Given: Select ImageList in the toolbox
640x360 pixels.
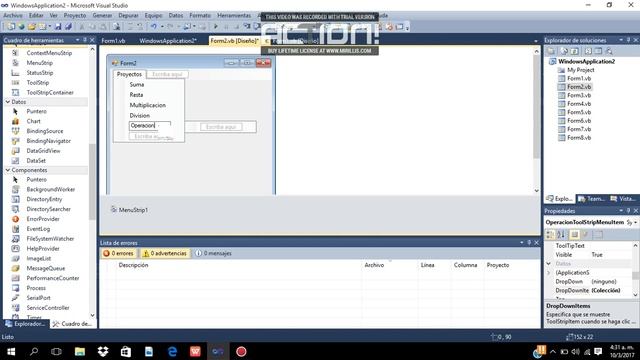Looking at the screenshot, I should [x=39, y=258].
